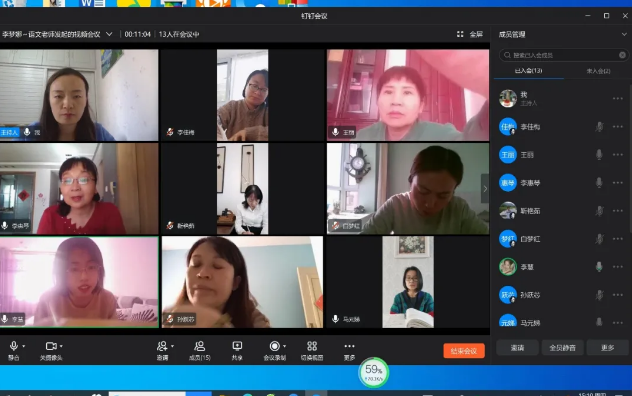This screenshot has height=396, width=632.
Task: Unmute 李佳梅's microphone in member list
Action: (x=599, y=127)
